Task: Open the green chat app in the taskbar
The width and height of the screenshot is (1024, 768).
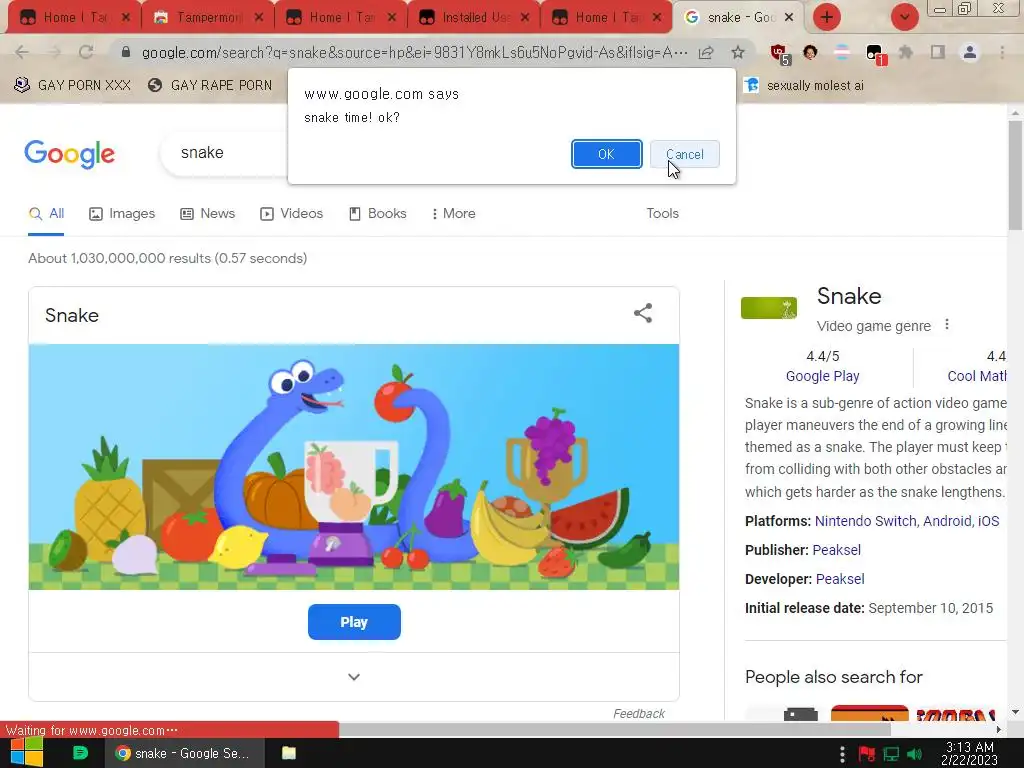Action: (80, 753)
